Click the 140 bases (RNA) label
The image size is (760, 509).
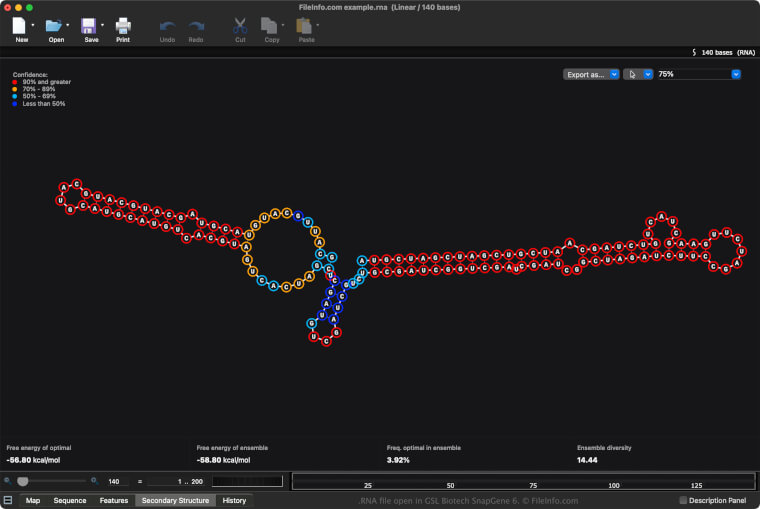(728, 52)
